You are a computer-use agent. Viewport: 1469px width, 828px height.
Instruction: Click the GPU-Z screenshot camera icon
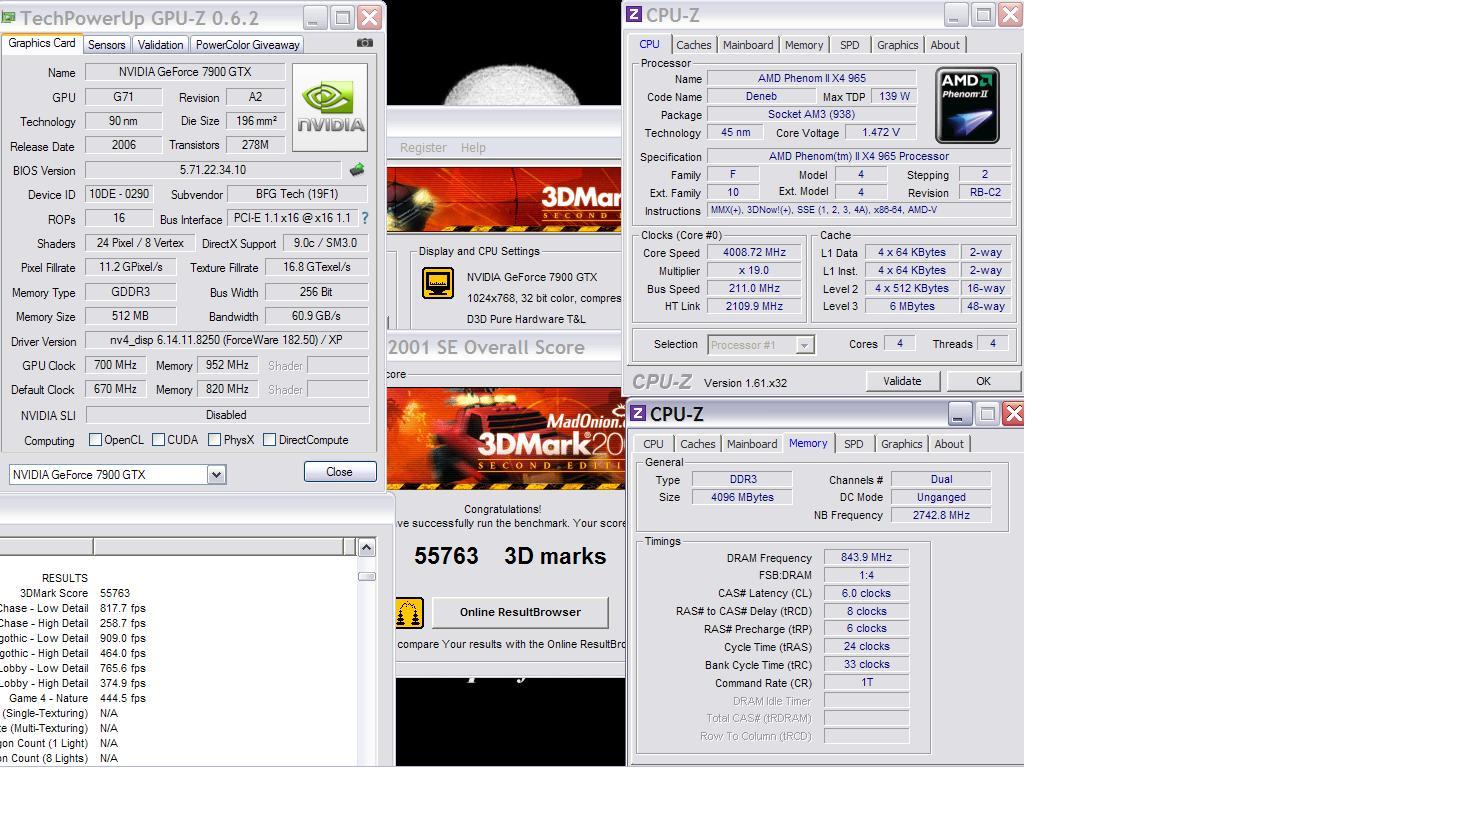pos(365,43)
